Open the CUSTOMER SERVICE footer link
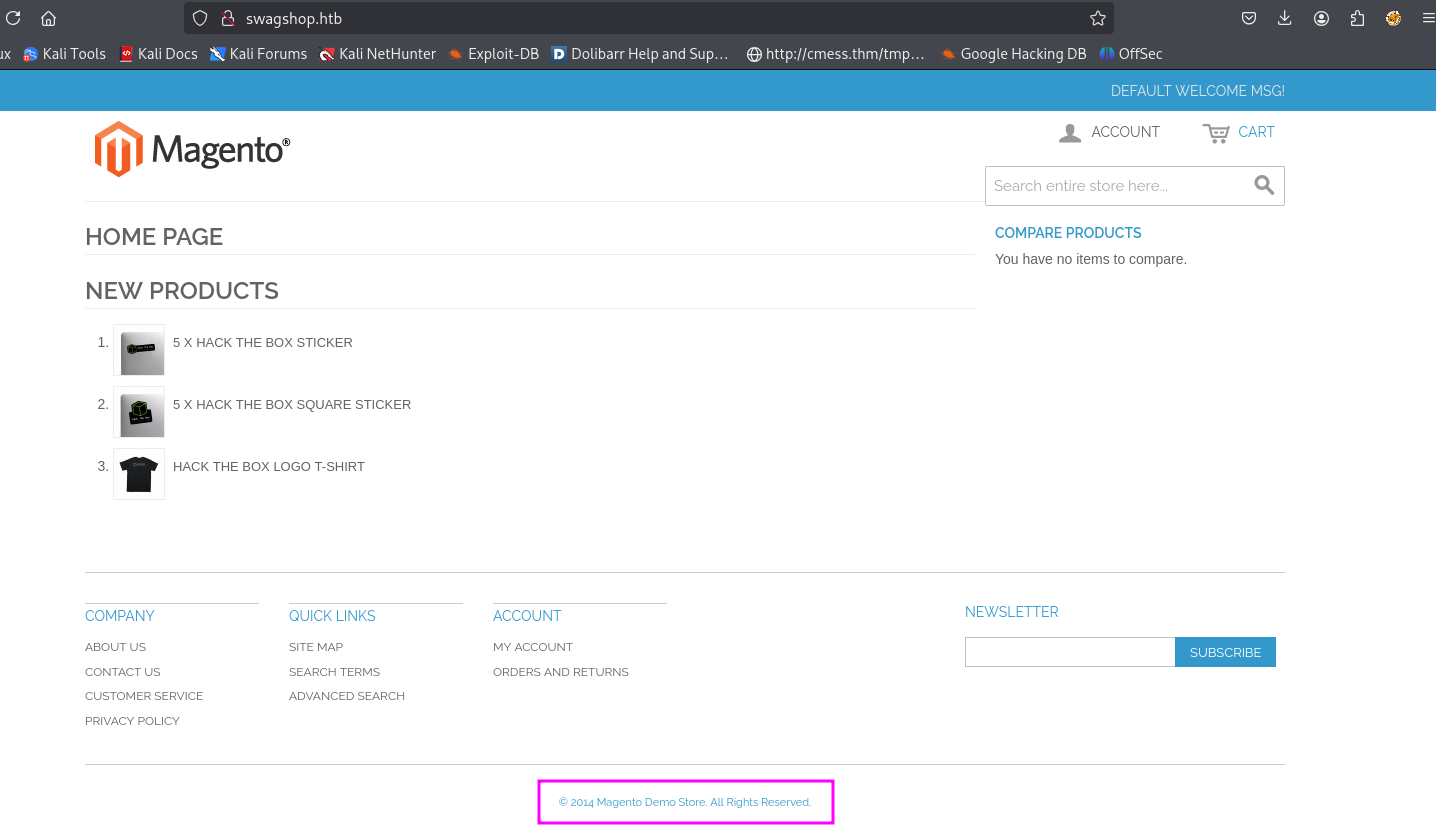Viewport: 1436px width, 836px height. point(144,696)
